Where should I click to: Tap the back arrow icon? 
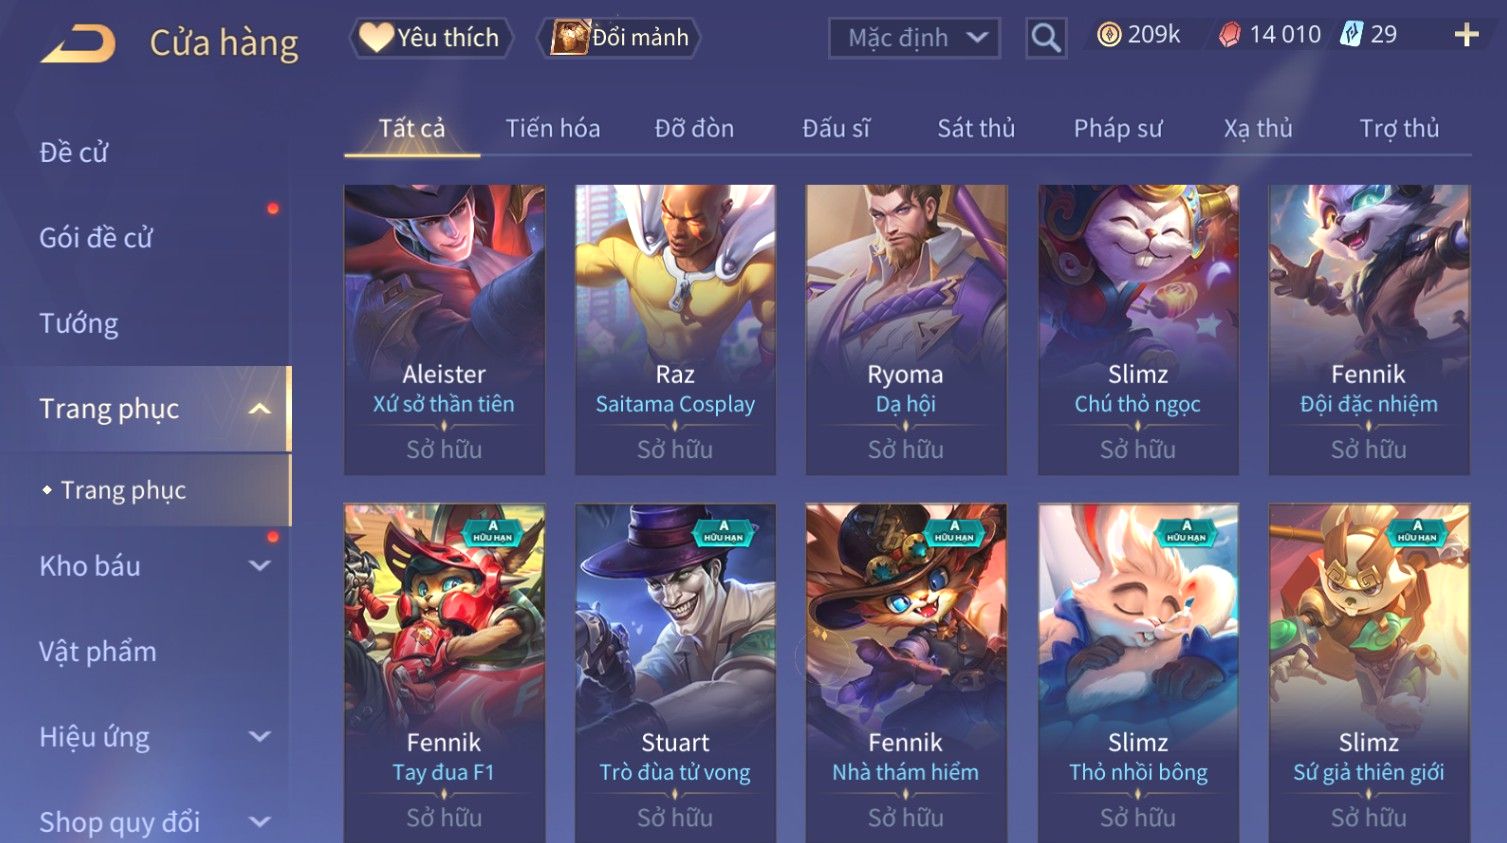(x=79, y=43)
